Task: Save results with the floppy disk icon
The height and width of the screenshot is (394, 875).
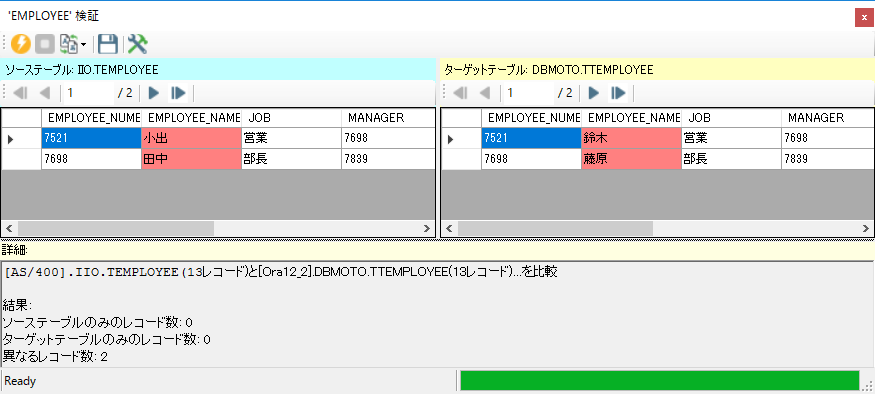Action: tap(107, 44)
